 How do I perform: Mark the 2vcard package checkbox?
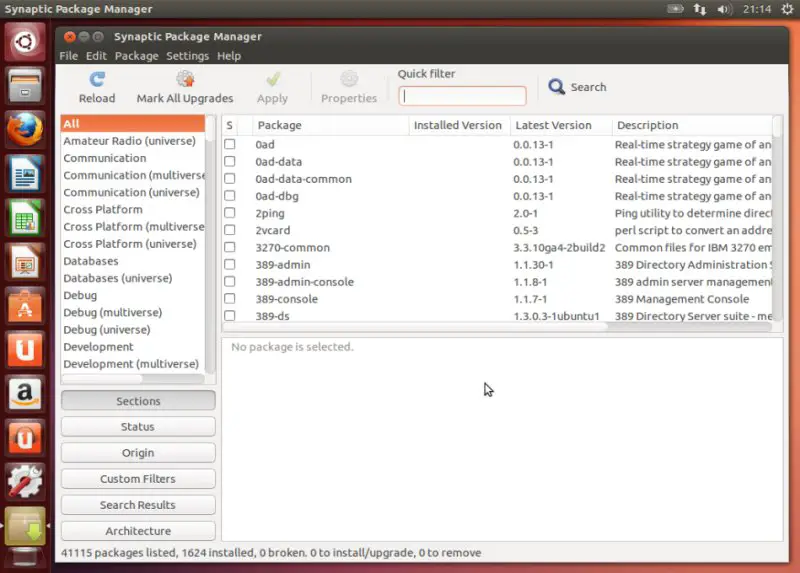click(230, 230)
